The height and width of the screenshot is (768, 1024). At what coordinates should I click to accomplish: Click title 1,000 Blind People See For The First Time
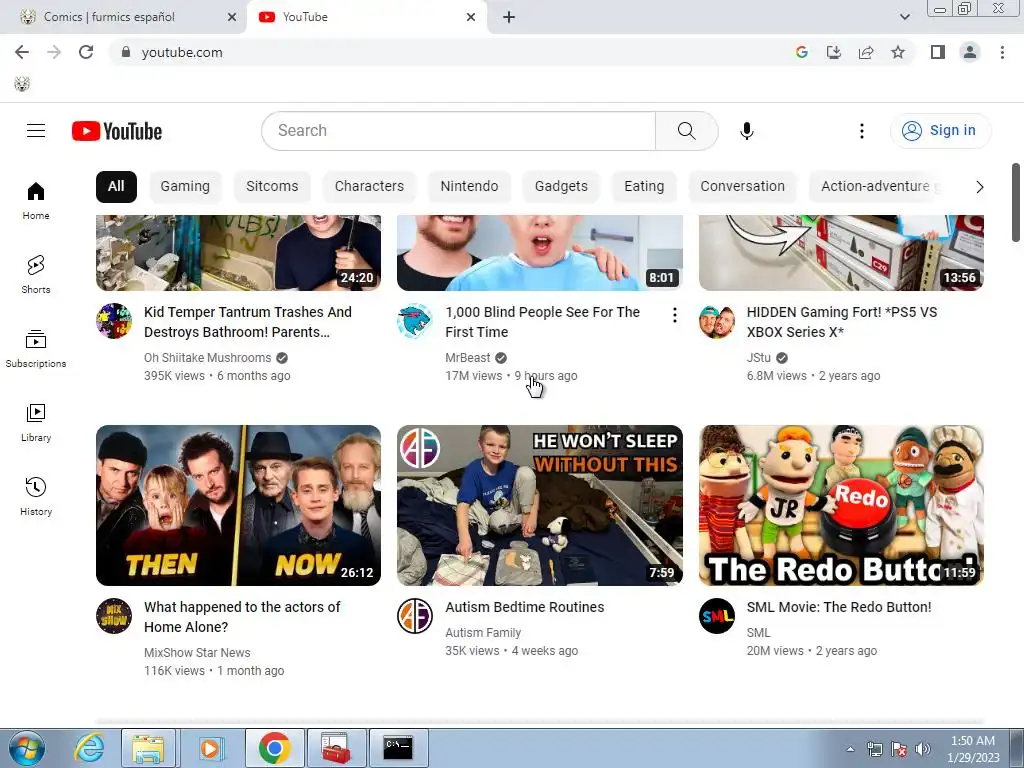point(542,322)
